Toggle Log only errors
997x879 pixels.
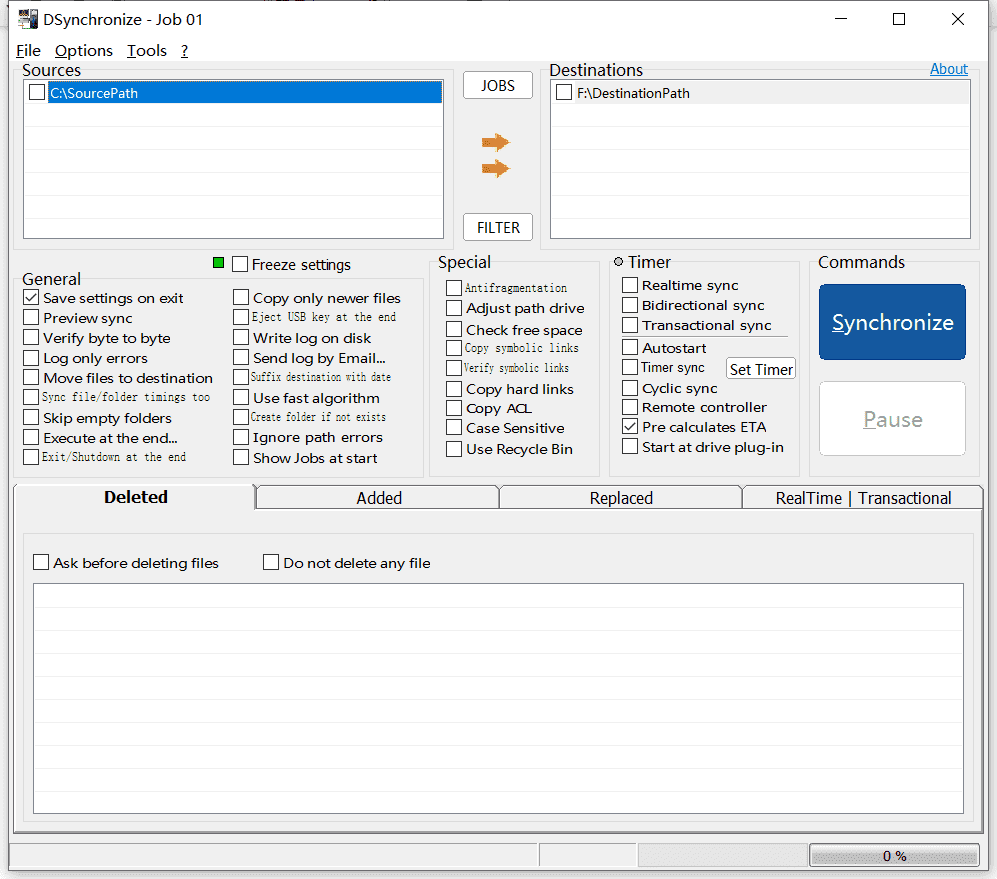point(31,357)
